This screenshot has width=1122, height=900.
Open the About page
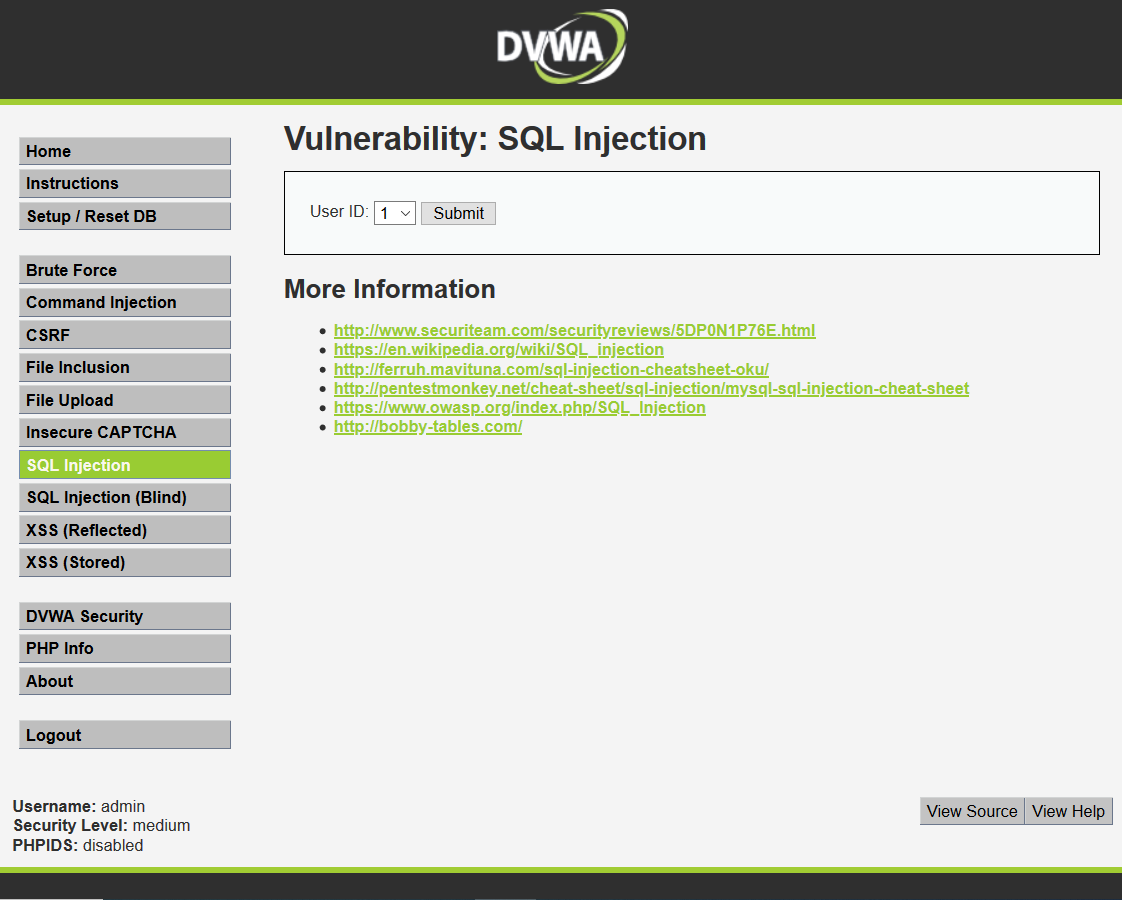click(125, 681)
